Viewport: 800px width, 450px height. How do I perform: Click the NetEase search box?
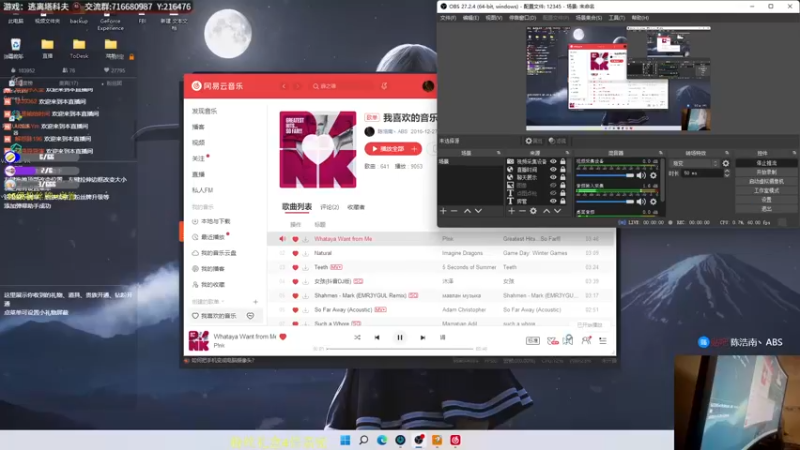342,86
